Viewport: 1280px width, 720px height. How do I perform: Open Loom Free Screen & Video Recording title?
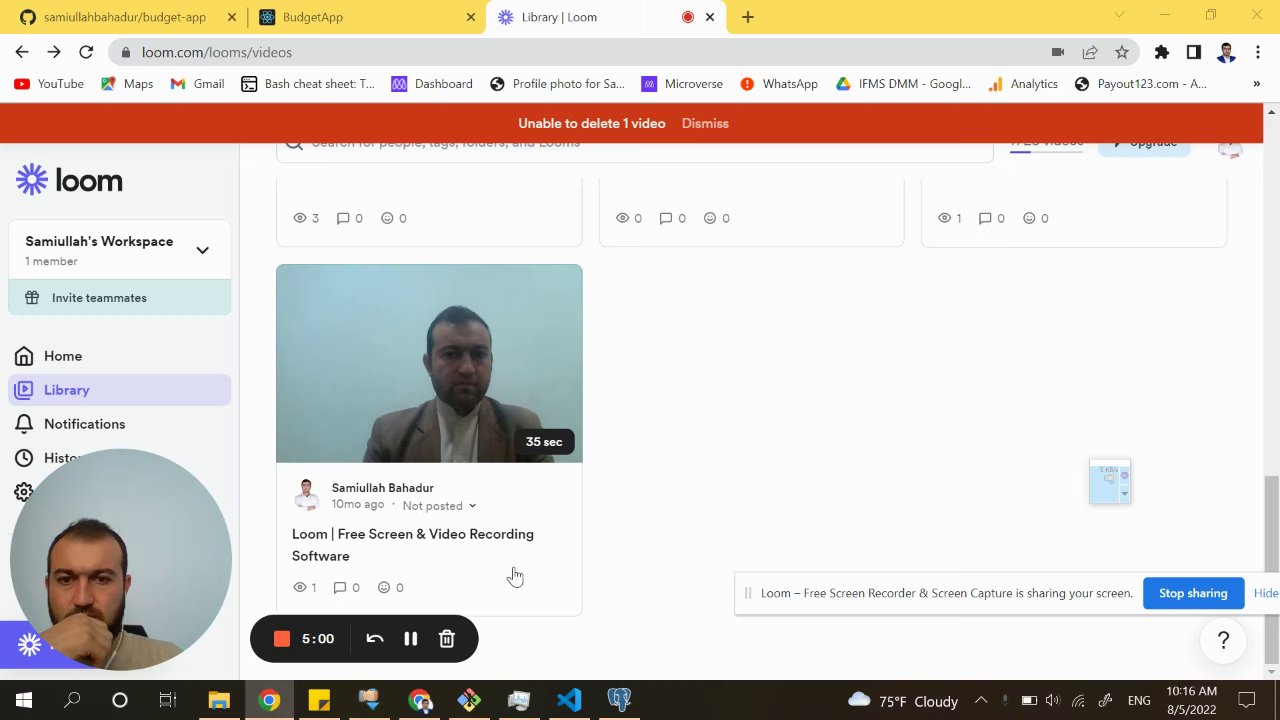click(413, 545)
